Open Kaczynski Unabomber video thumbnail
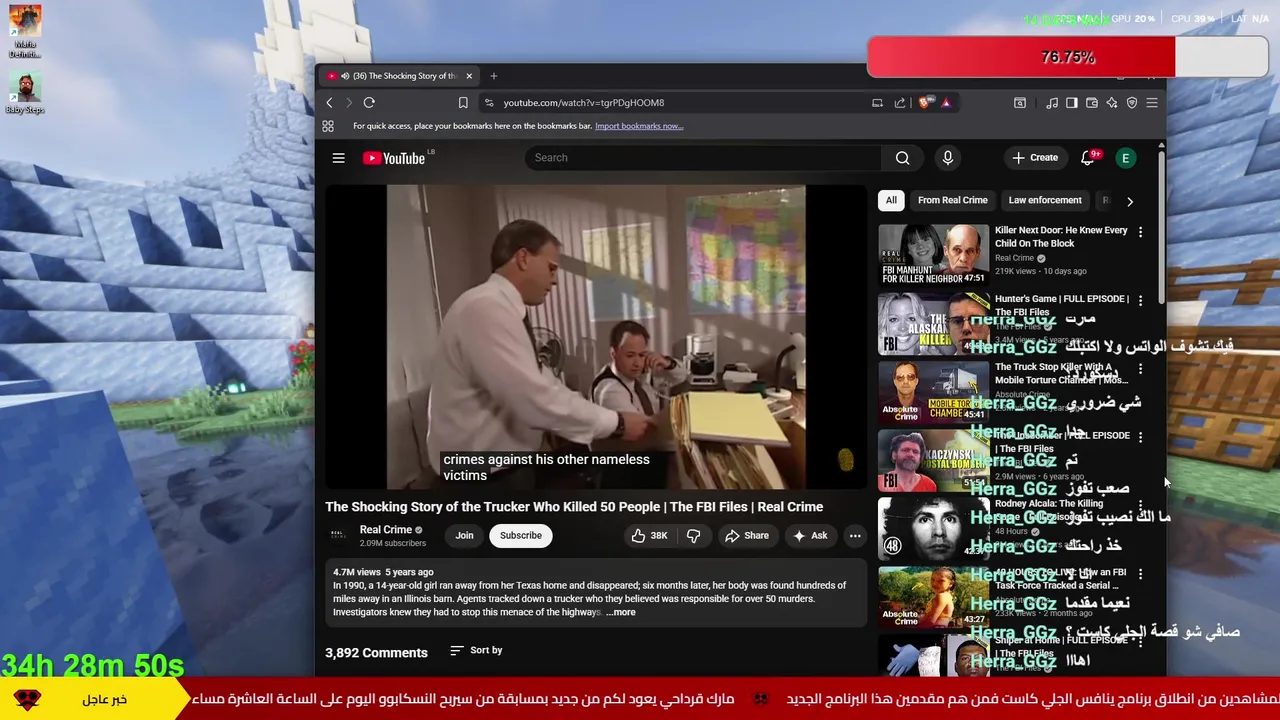Screen dimensions: 1280x720 [933, 459]
